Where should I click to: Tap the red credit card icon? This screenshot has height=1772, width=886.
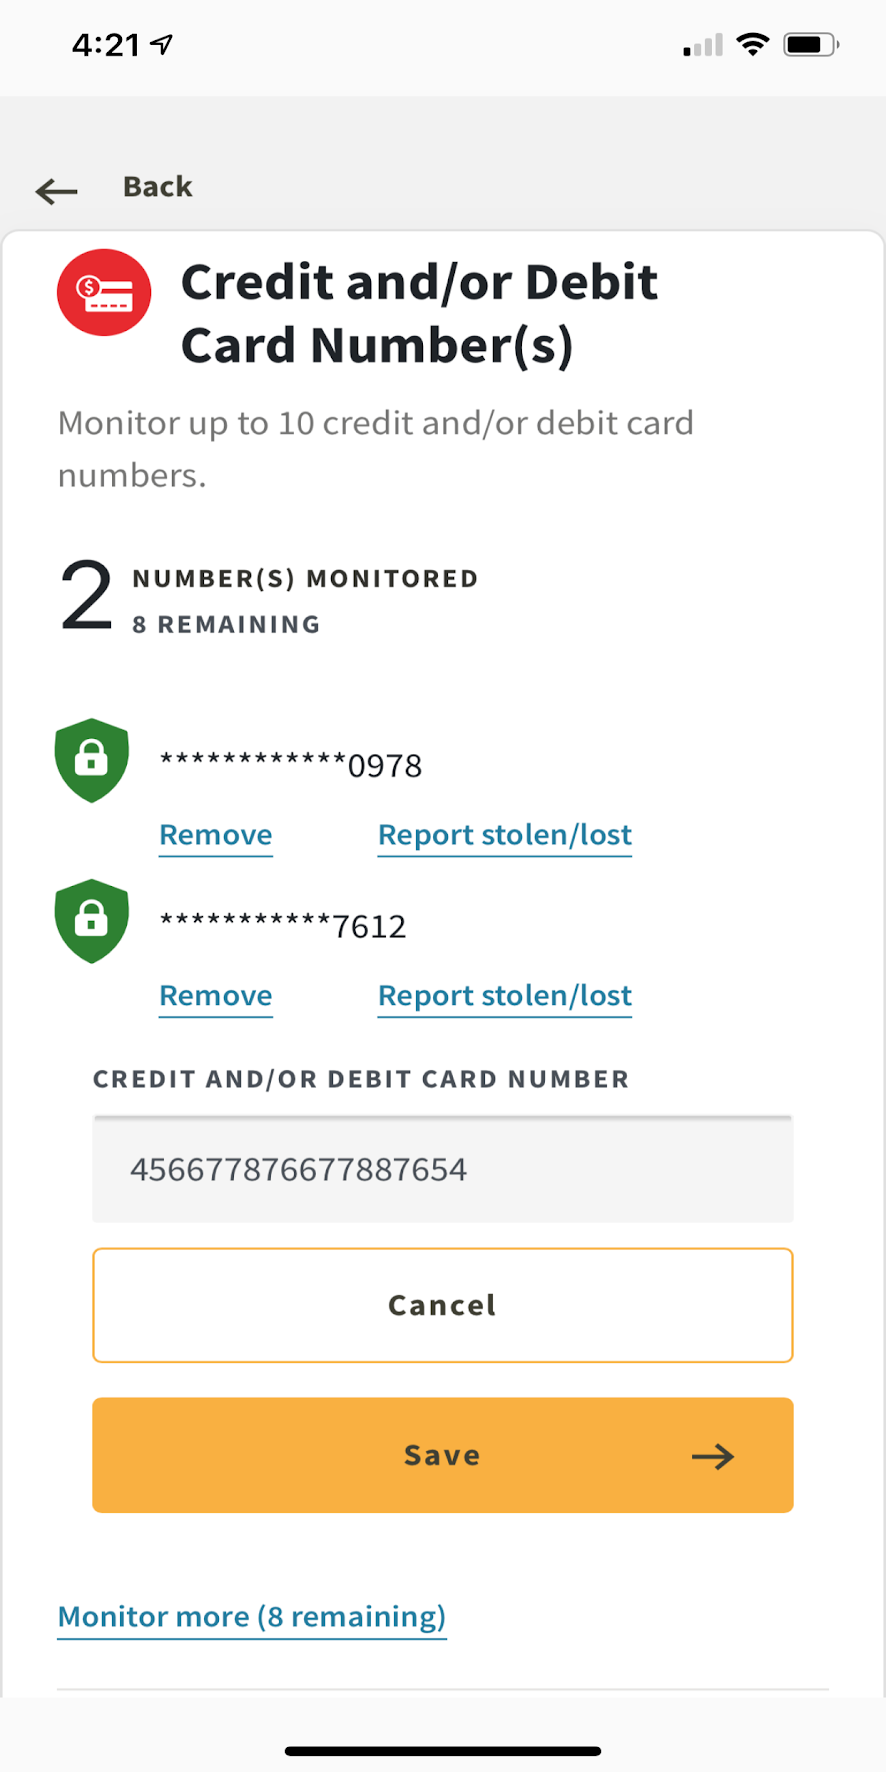104,292
